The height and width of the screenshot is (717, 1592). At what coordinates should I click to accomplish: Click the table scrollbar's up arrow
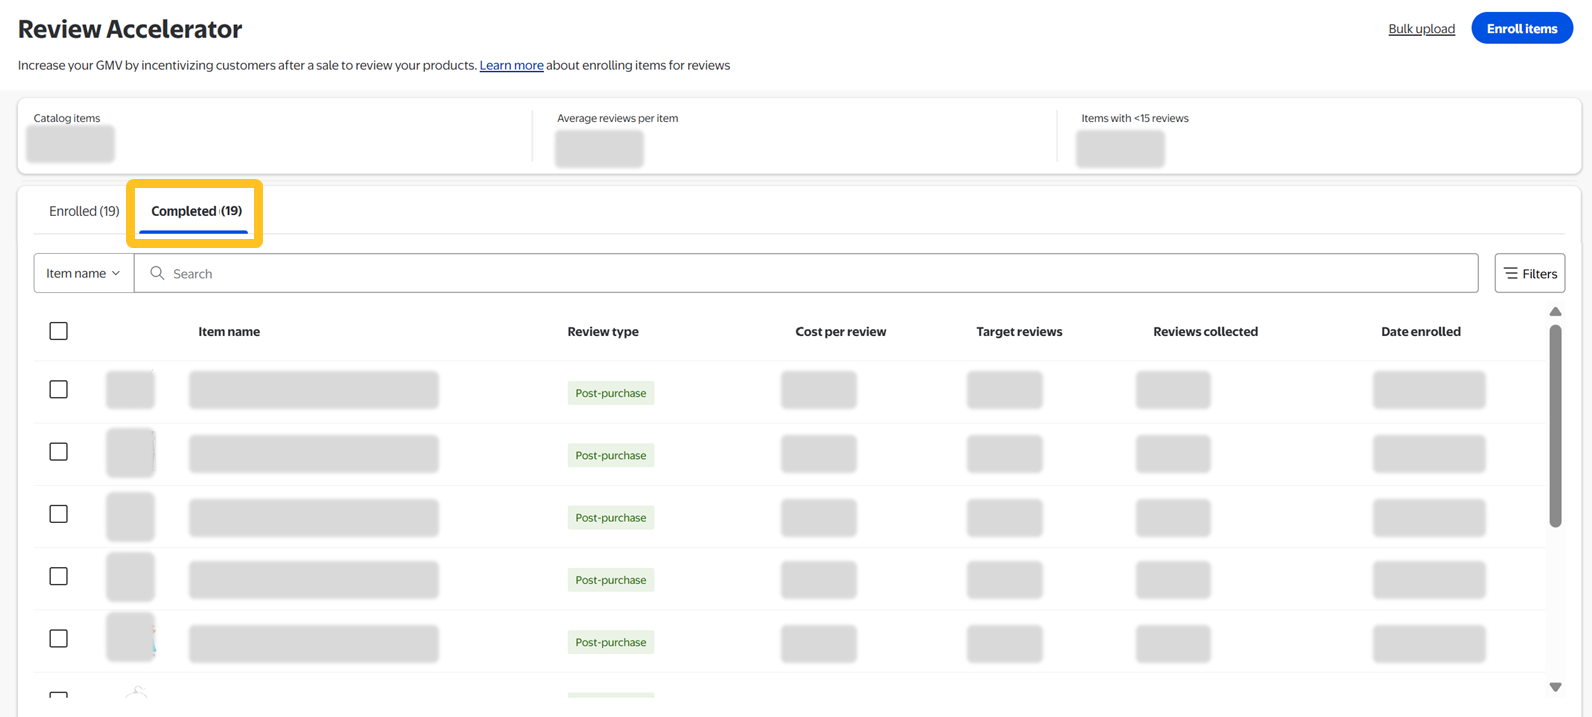[x=1555, y=312]
